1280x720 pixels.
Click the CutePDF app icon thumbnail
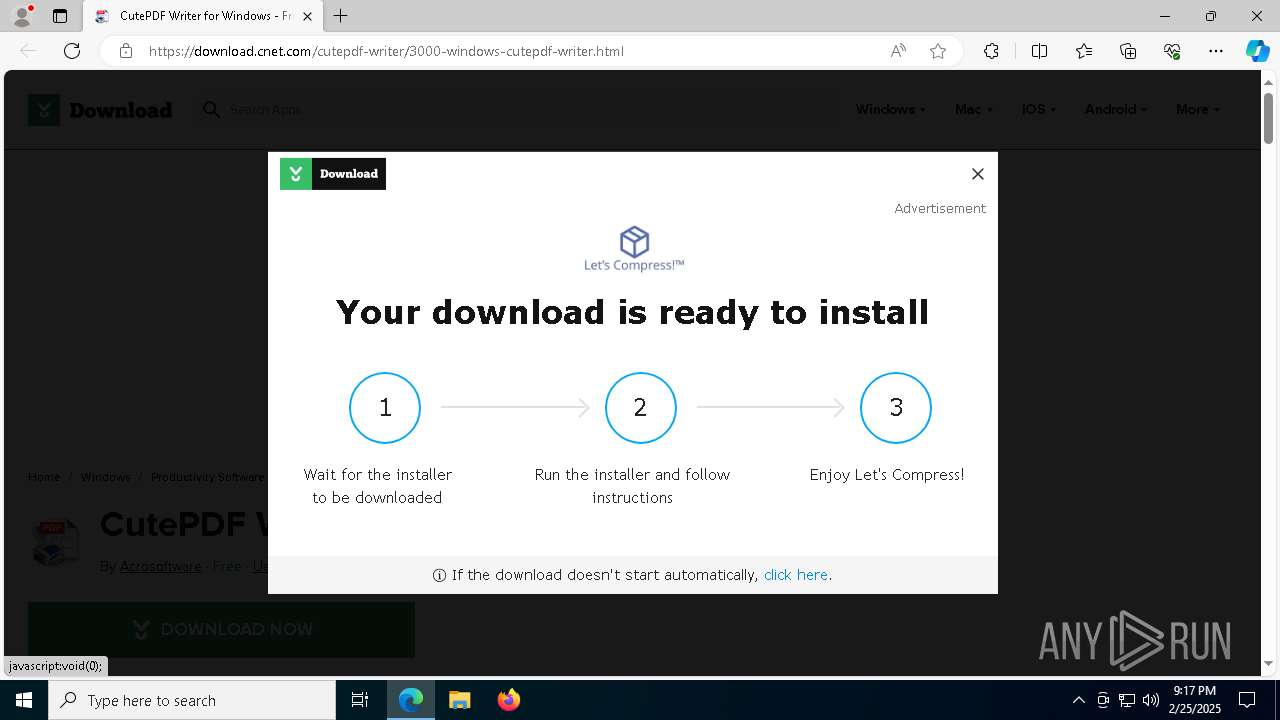(x=56, y=543)
